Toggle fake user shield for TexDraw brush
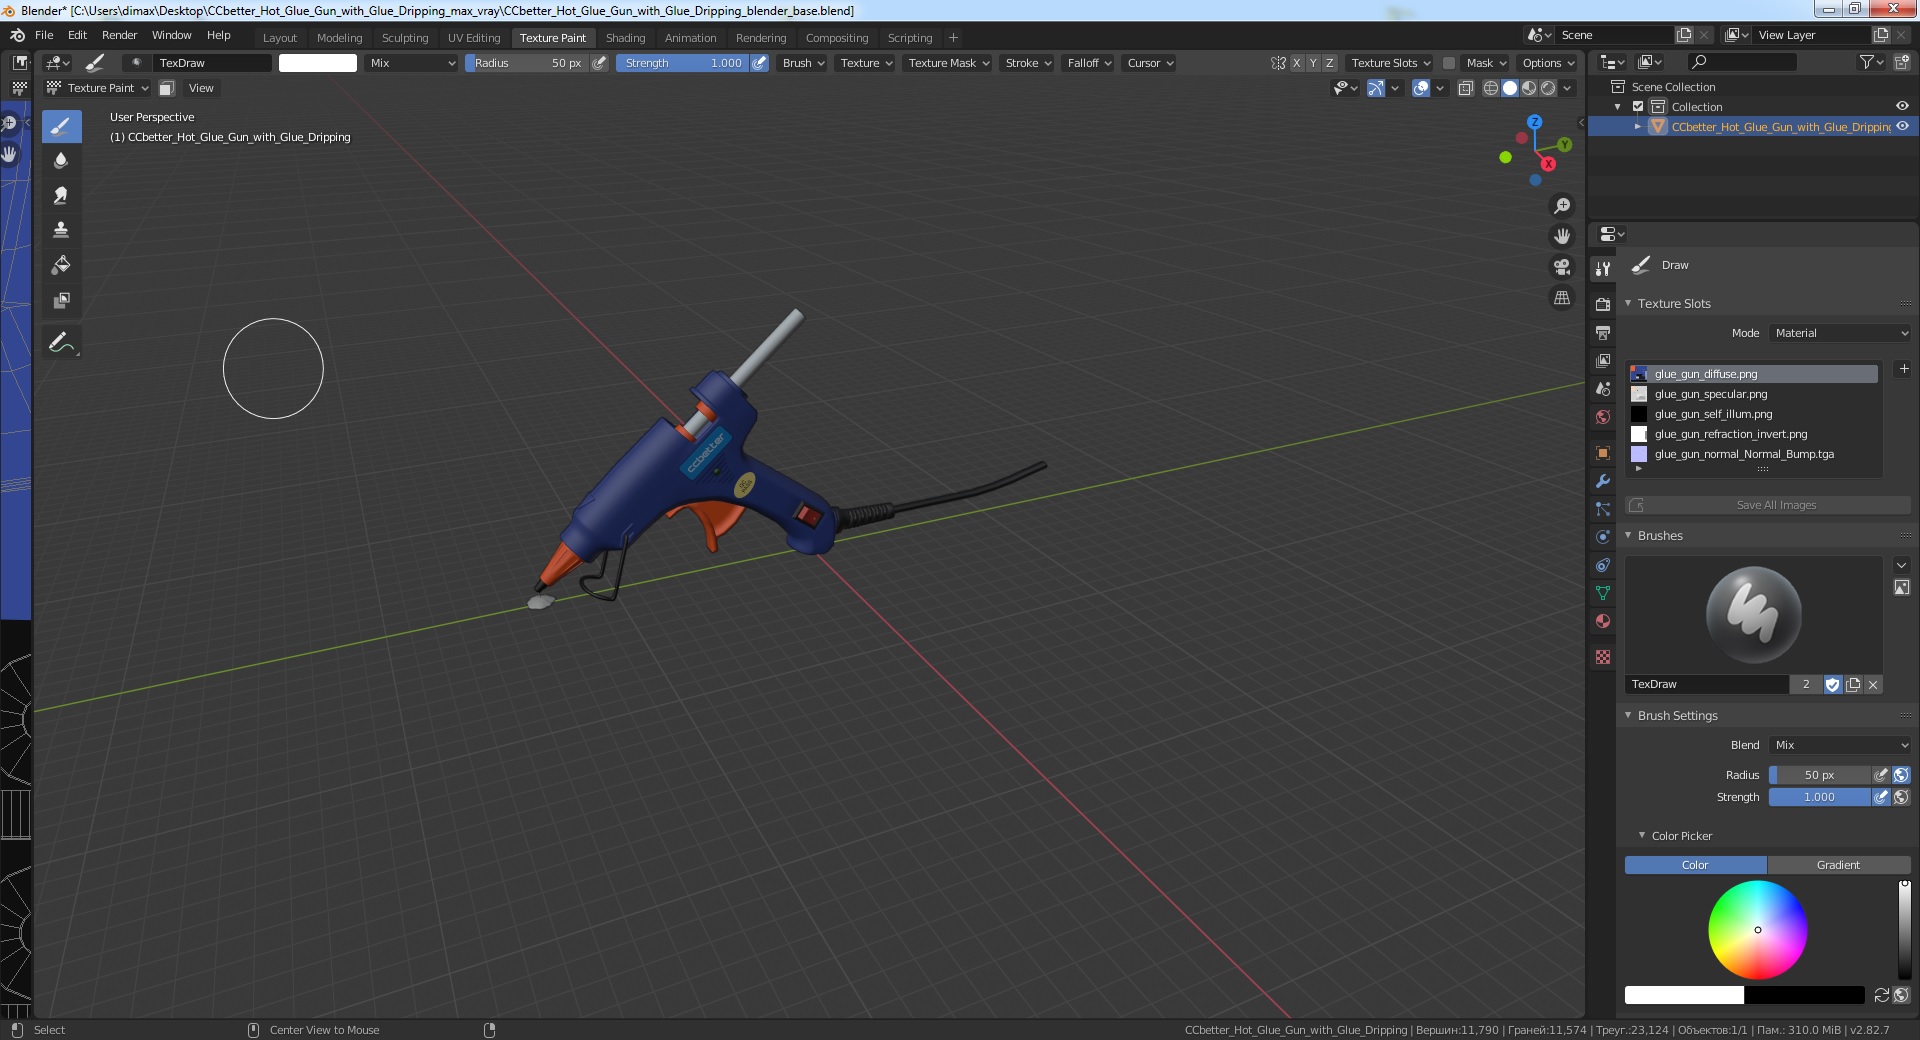The width and height of the screenshot is (1920, 1040). [x=1832, y=685]
